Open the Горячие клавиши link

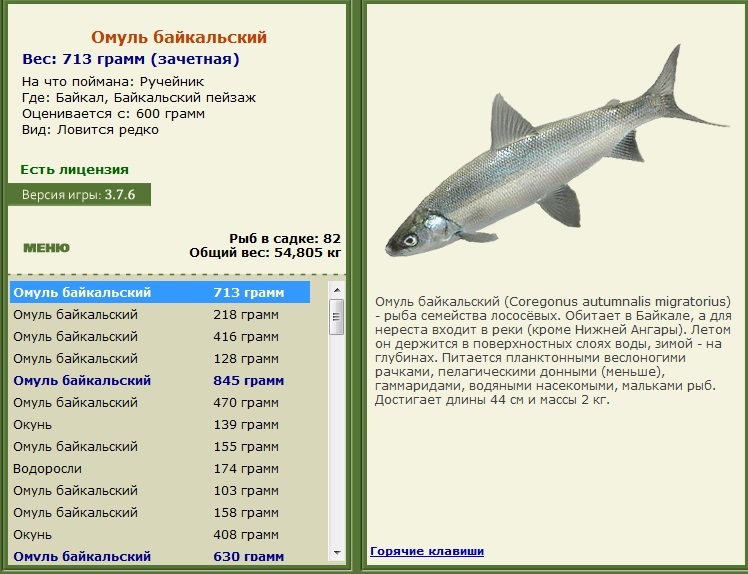coord(427,551)
